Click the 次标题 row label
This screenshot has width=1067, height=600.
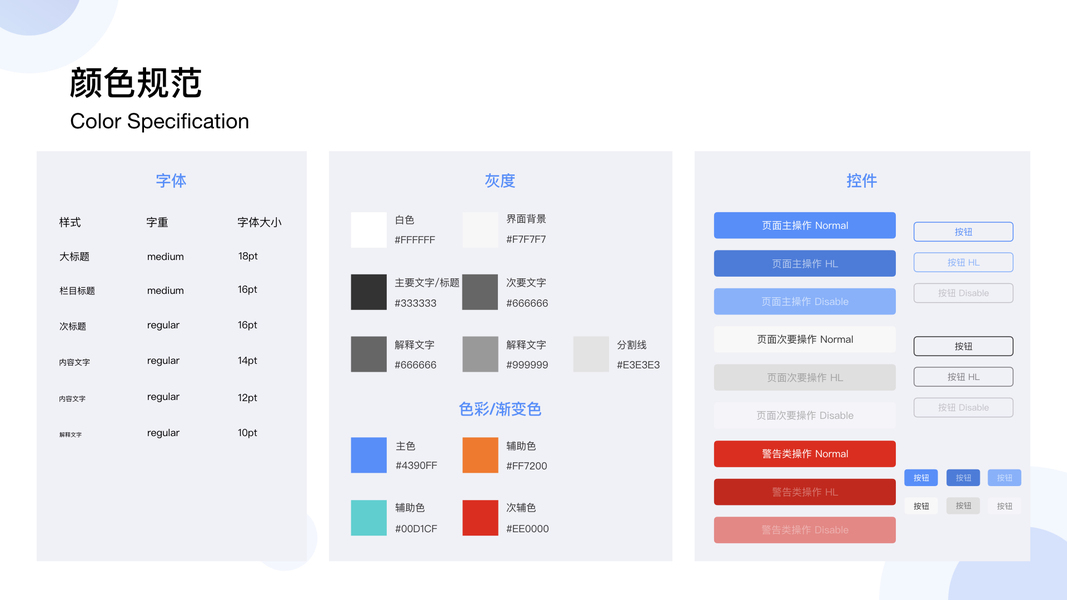point(72,327)
